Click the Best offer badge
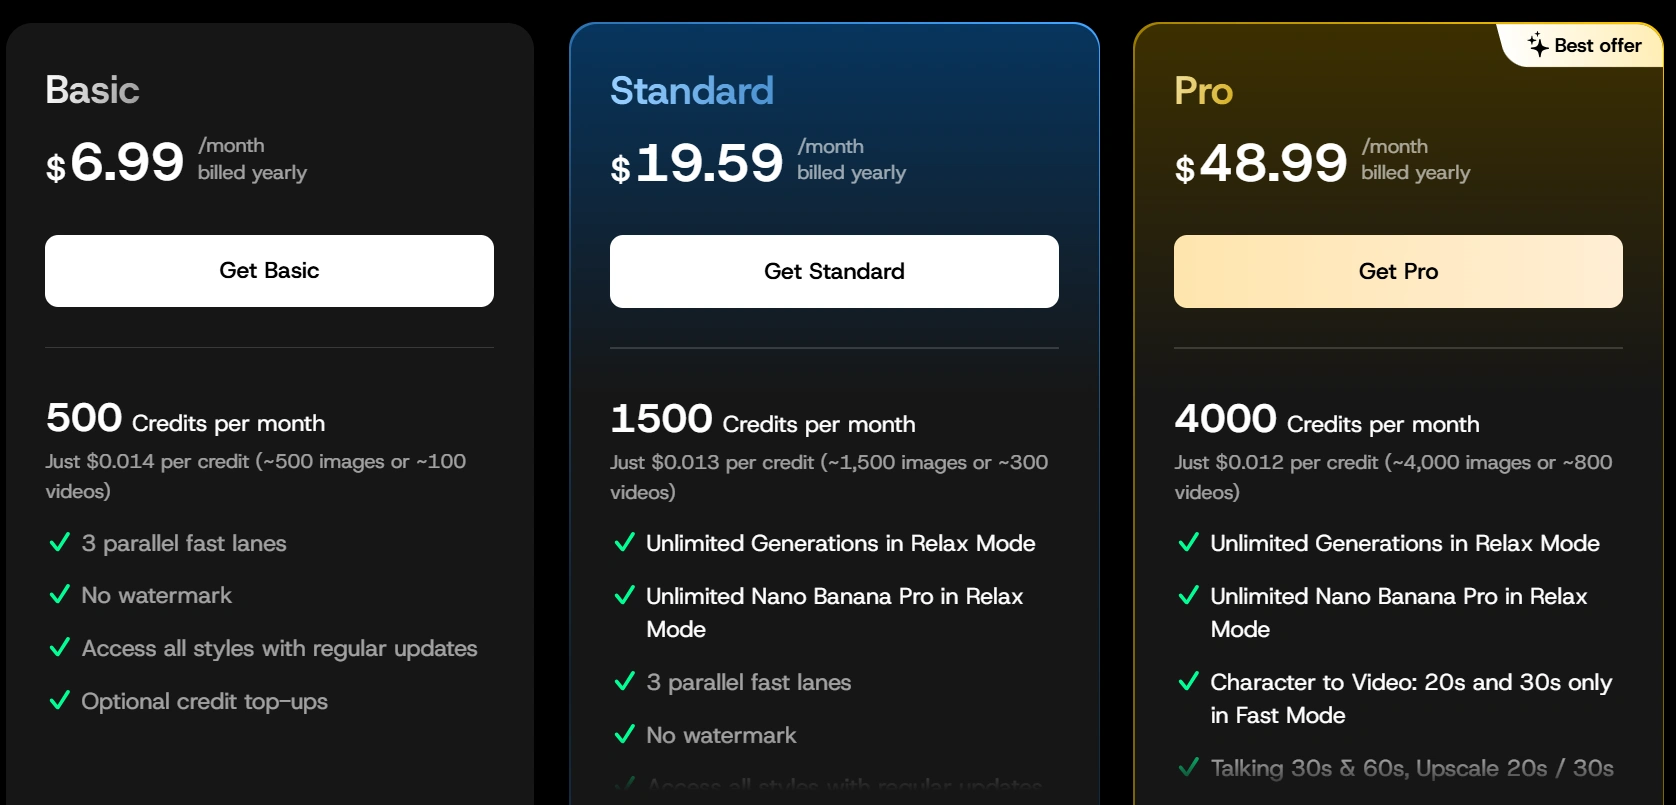 [x=1586, y=46]
